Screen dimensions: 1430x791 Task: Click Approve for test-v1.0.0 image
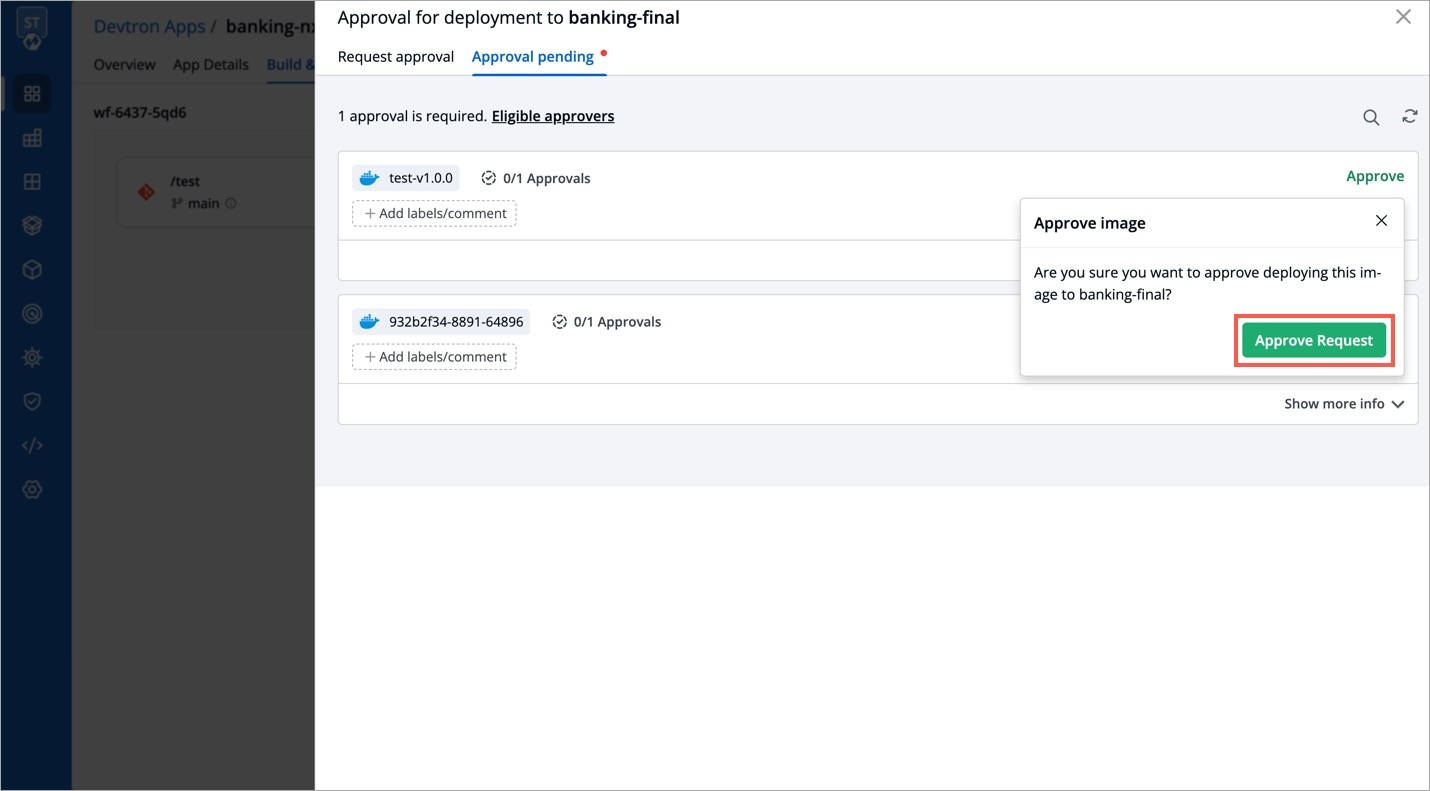point(1374,176)
